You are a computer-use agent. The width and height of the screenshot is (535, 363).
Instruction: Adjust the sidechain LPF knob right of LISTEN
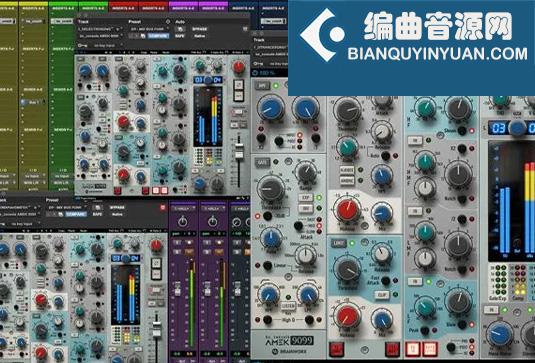tap(308, 294)
